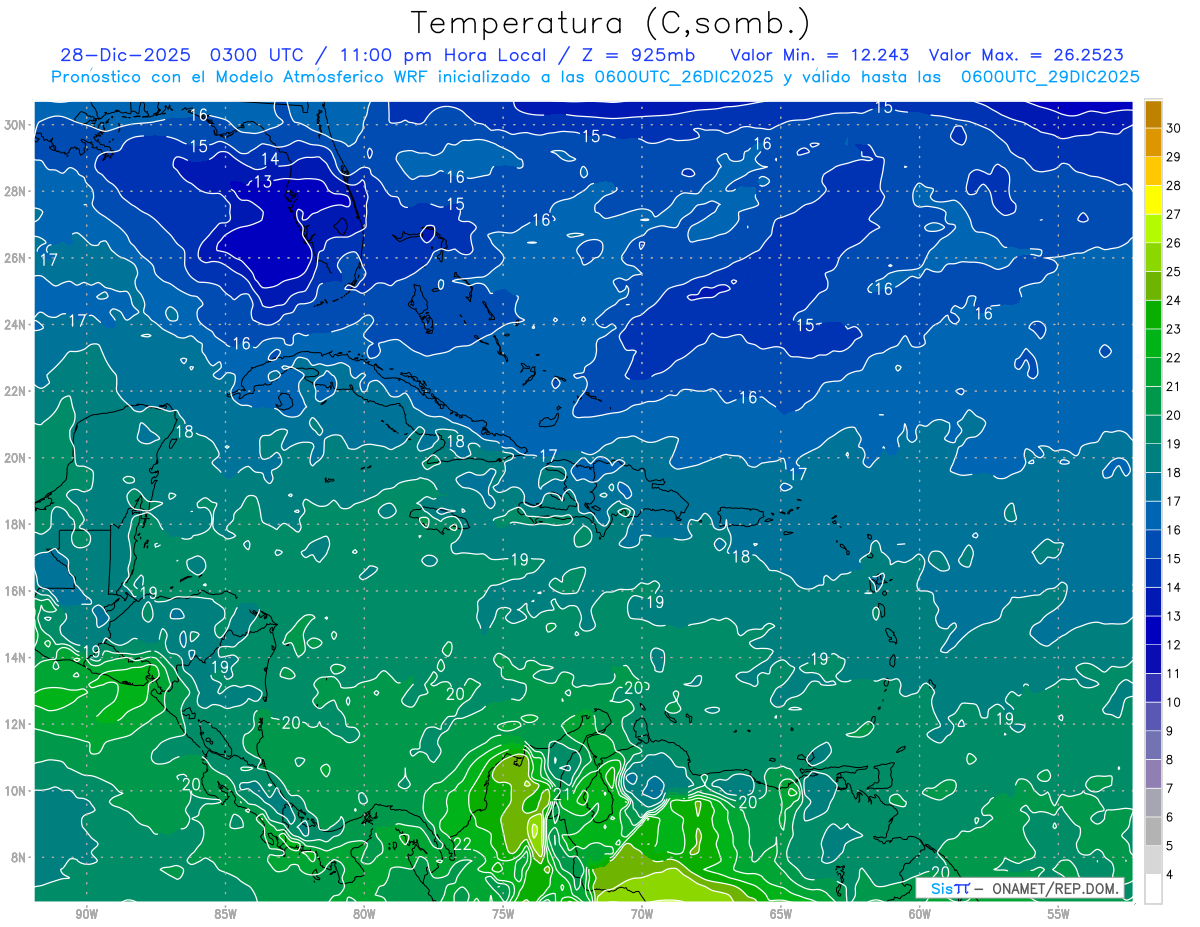1200x927 pixels.
Task: Click the brown-orange swatch above 30 in legend
Action: pos(1153,114)
